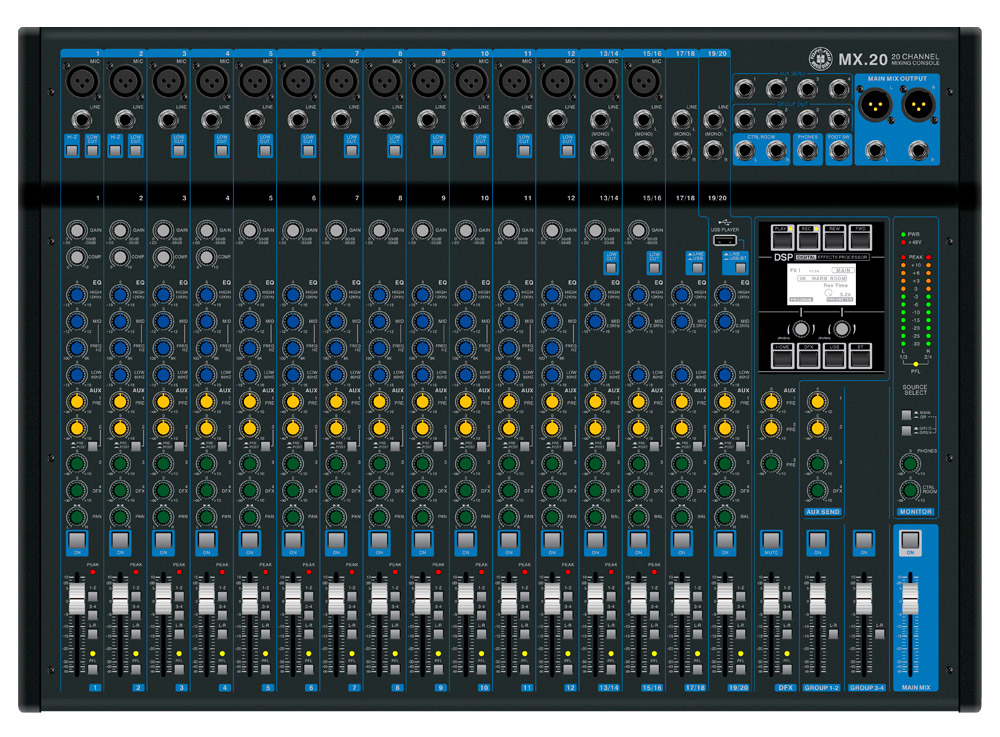Click the DFX MUTE button
Viewport: 1000px width, 737px height.
tap(770, 541)
